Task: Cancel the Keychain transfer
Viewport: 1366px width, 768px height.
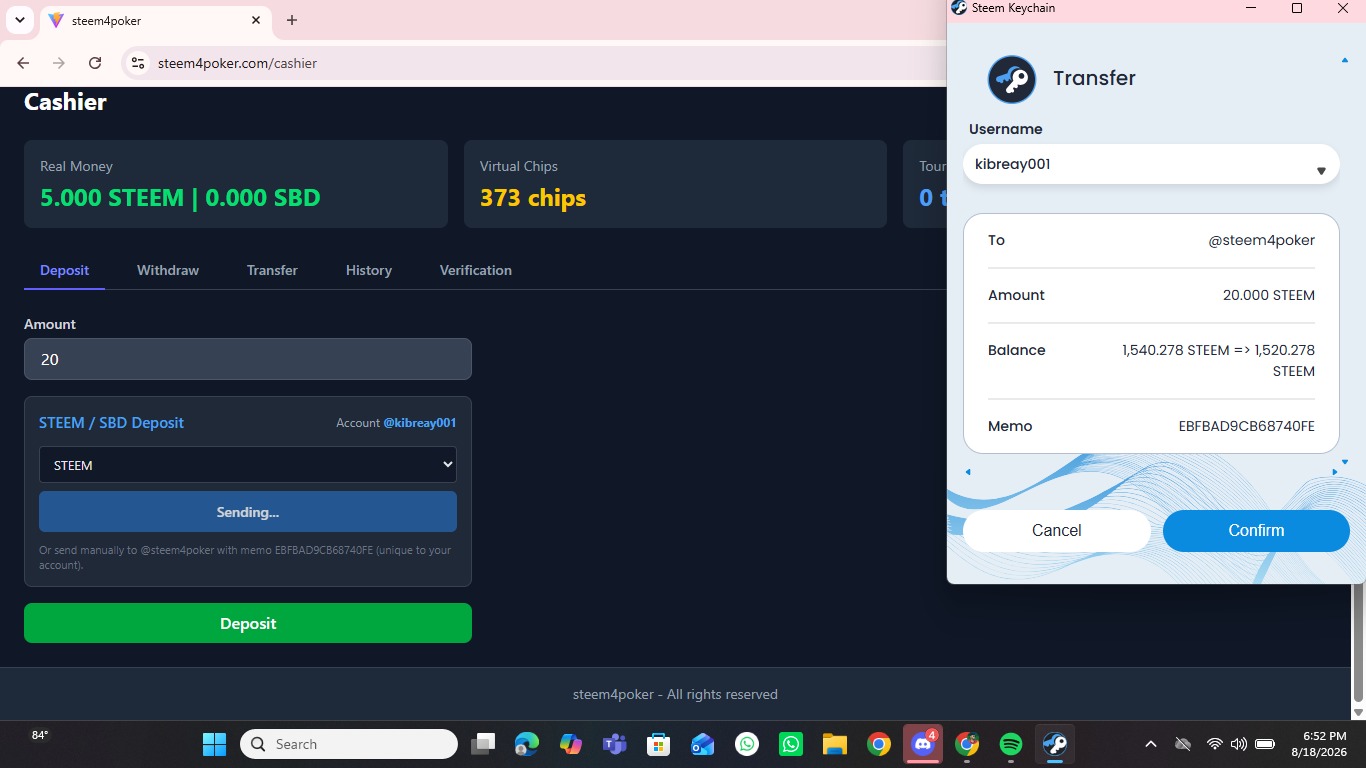Action: pos(1057,530)
